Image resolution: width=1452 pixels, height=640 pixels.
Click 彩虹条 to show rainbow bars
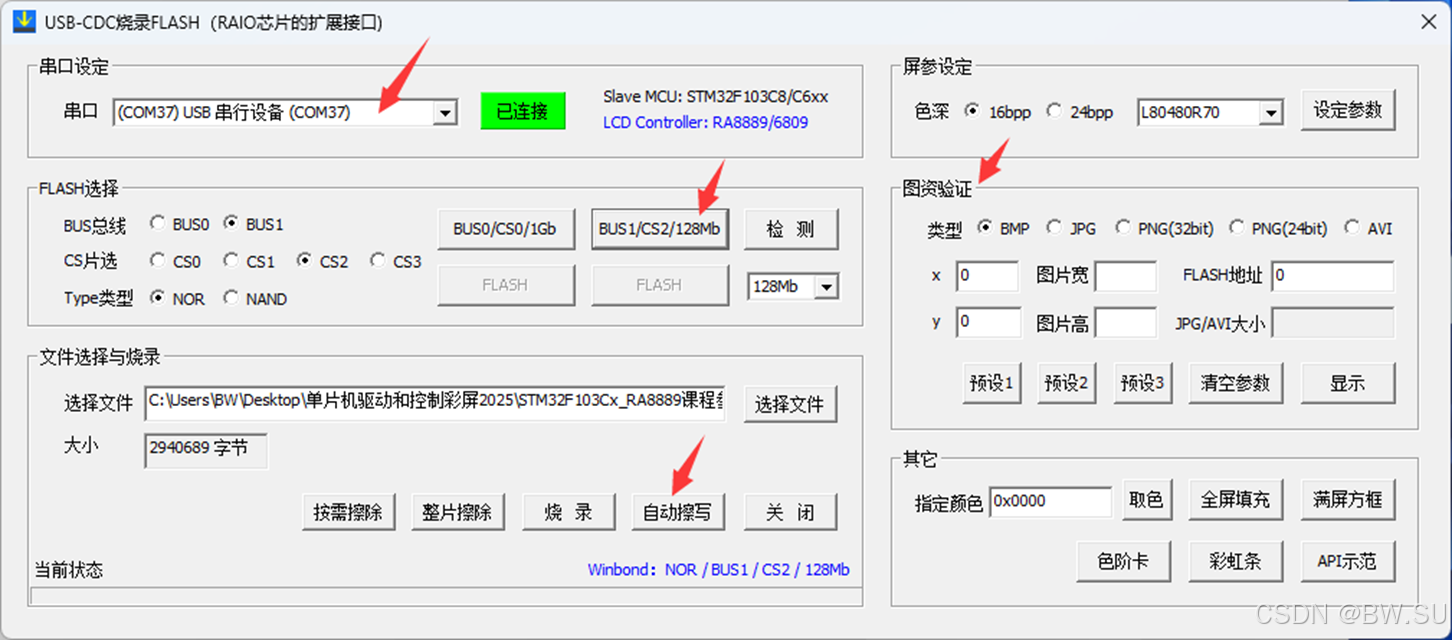coord(1236,561)
